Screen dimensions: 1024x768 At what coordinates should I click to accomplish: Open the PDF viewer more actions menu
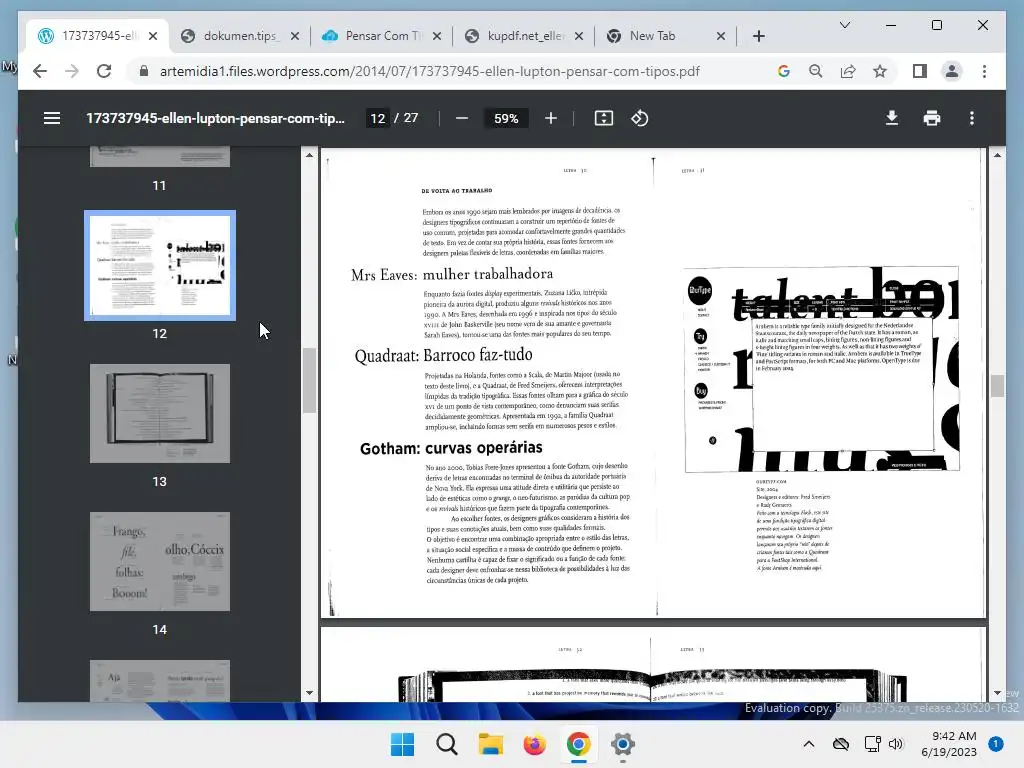coord(972,118)
